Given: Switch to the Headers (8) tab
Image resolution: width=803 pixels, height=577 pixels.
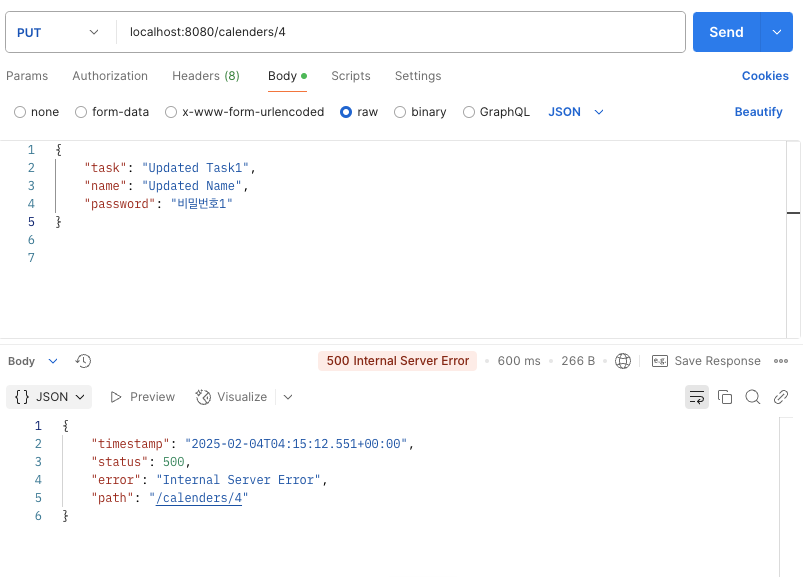Looking at the screenshot, I should (206, 76).
